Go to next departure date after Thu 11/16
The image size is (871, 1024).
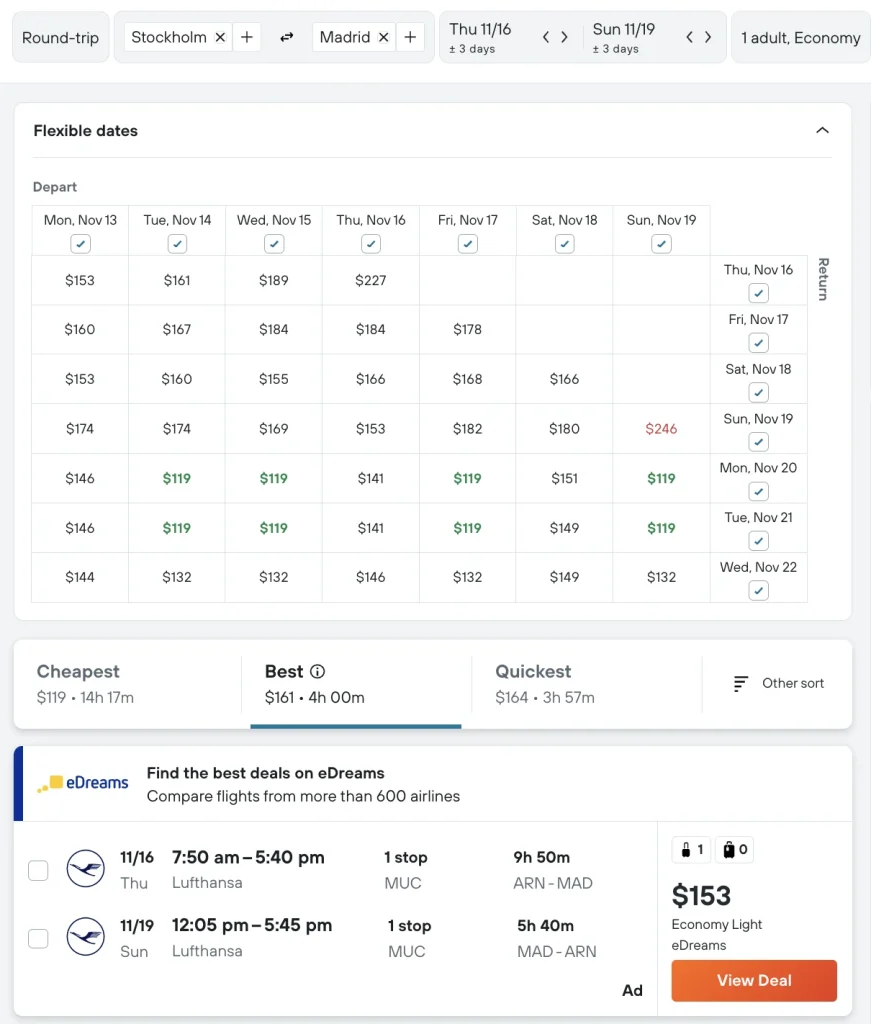(564, 37)
